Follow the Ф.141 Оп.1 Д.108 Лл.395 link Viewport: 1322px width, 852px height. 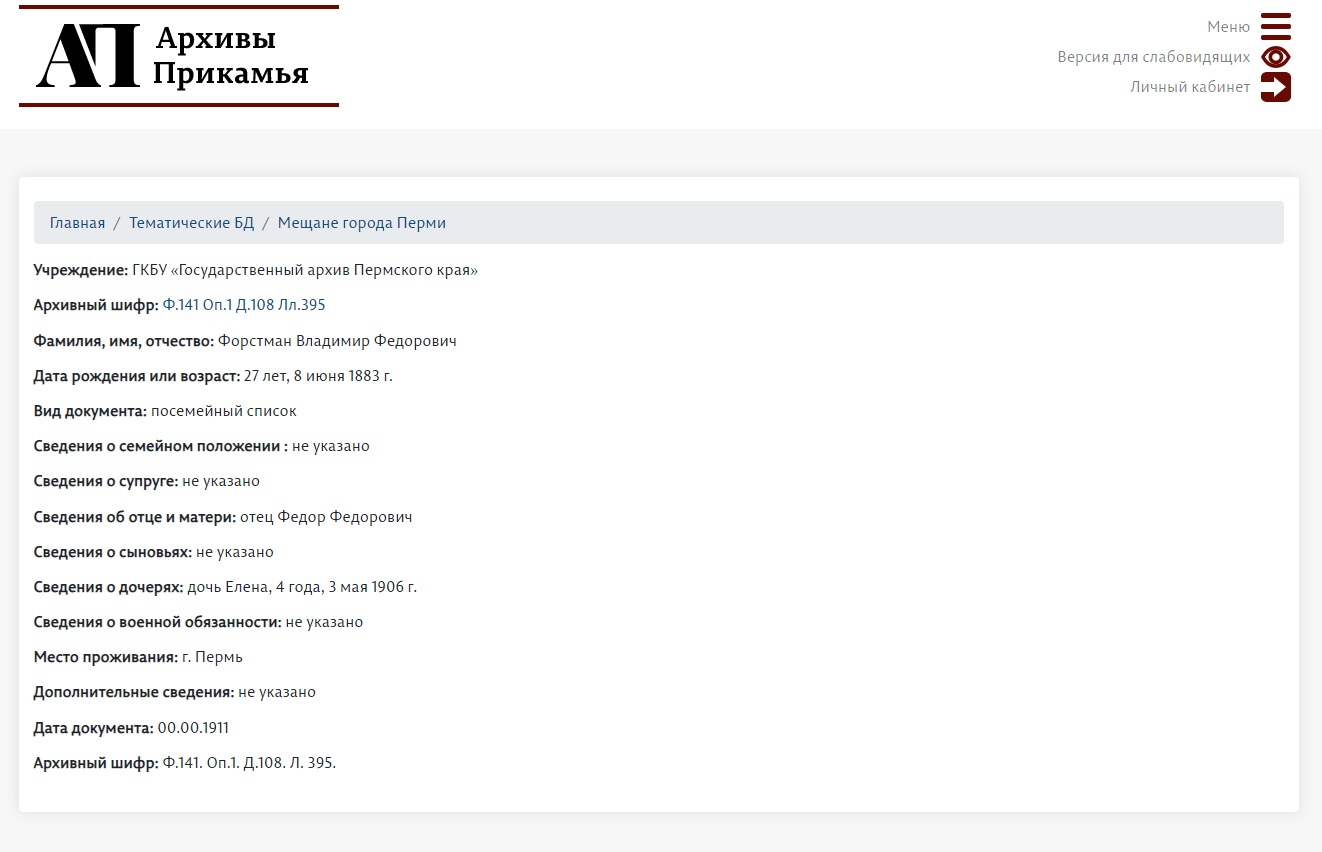(244, 305)
